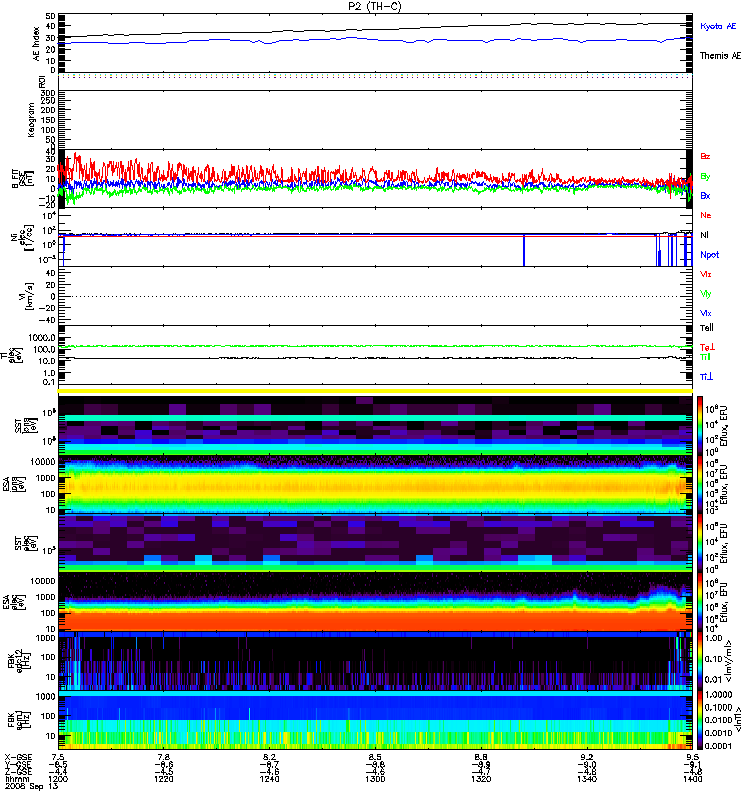Select the 1240 time tick label

[x=269, y=779]
